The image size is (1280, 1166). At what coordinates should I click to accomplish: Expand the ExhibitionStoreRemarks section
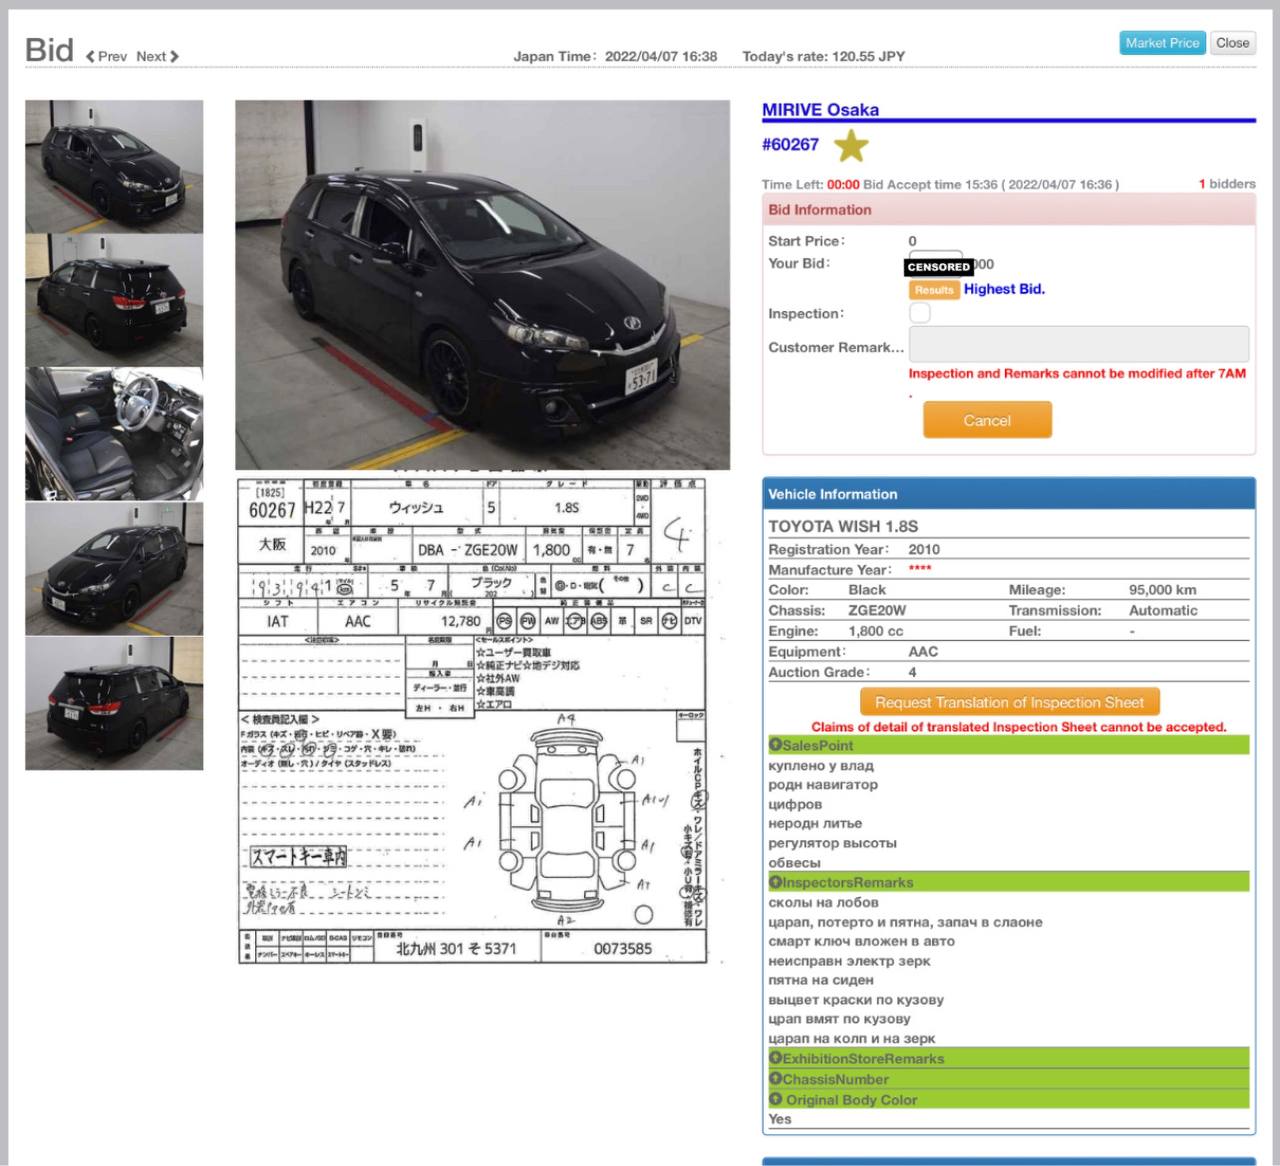pos(1009,1058)
